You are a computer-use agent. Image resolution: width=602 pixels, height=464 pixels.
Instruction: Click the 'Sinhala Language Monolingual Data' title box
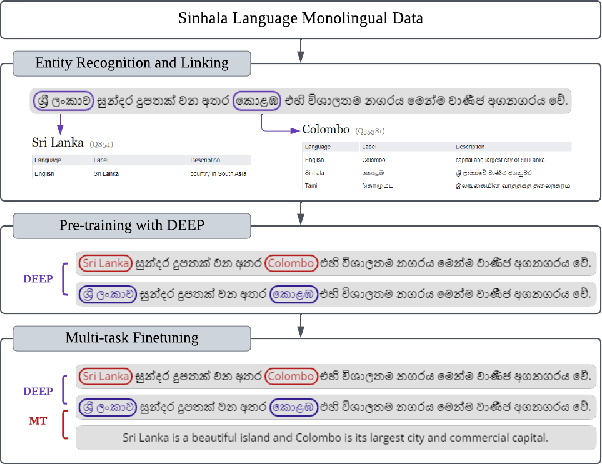click(x=300, y=19)
